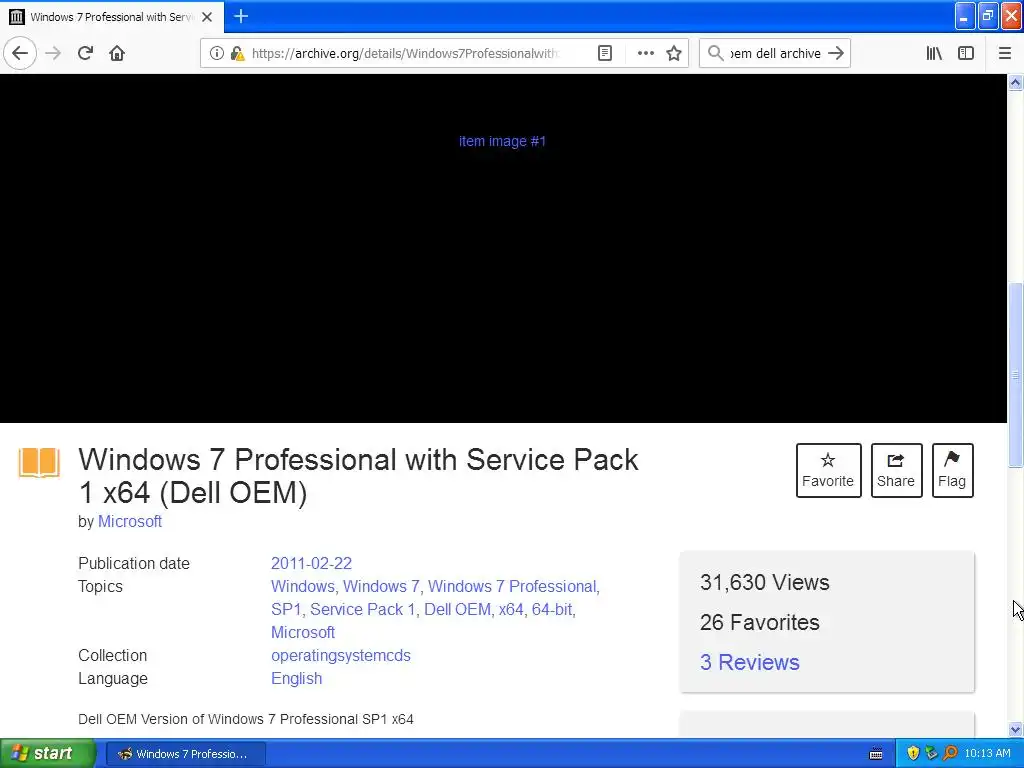Click the vertical scrollbar thumb
This screenshot has height=768, width=1024.
[1015, 375]
